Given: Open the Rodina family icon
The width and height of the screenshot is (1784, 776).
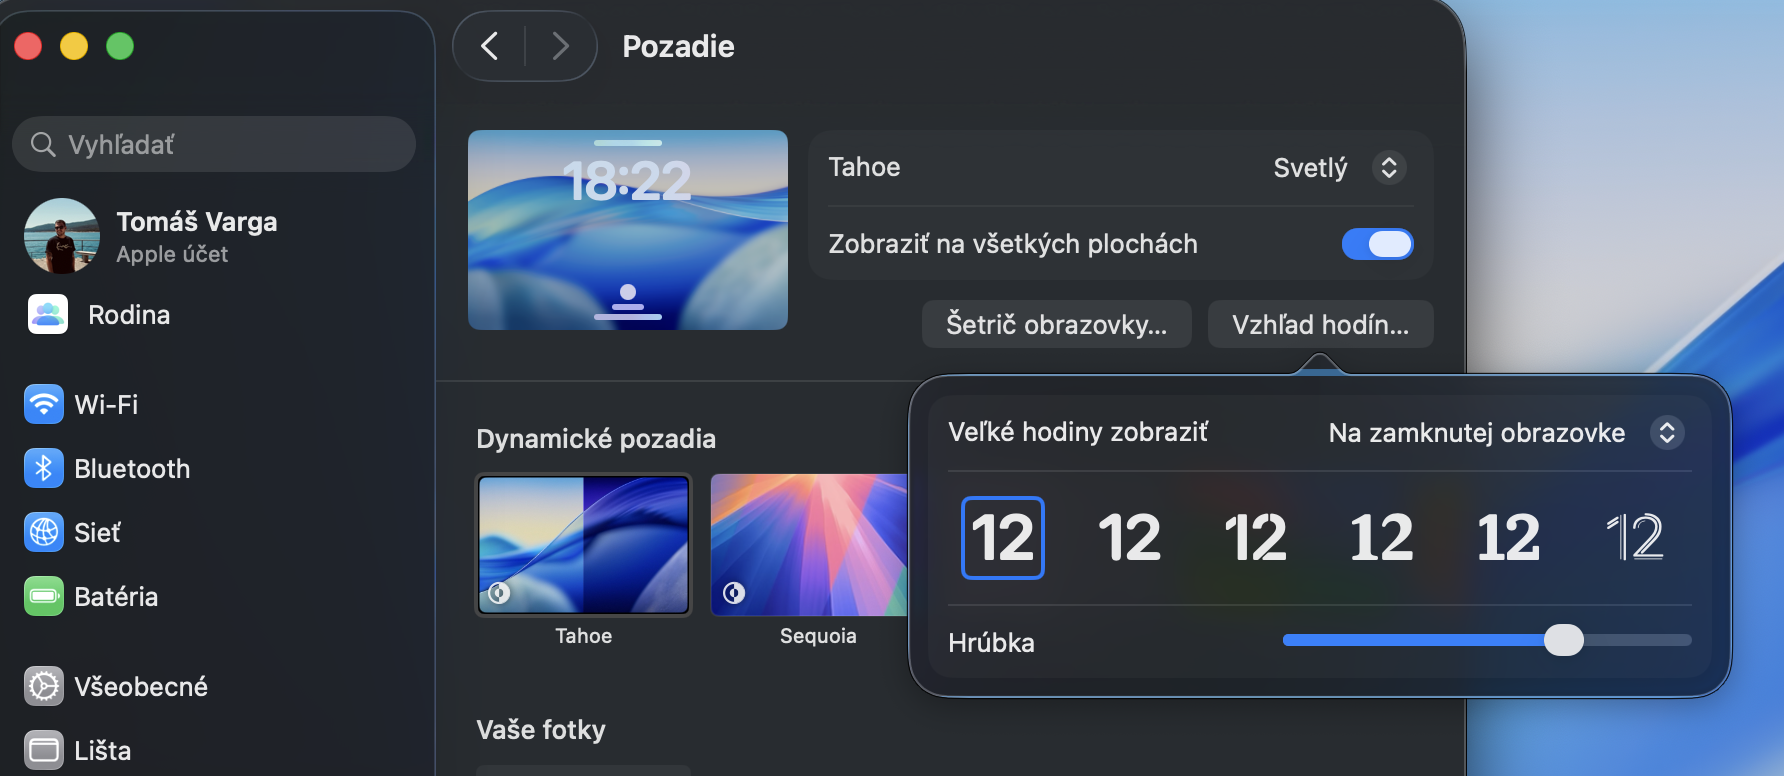Looking at the screenshot, I should coord(48,314).
